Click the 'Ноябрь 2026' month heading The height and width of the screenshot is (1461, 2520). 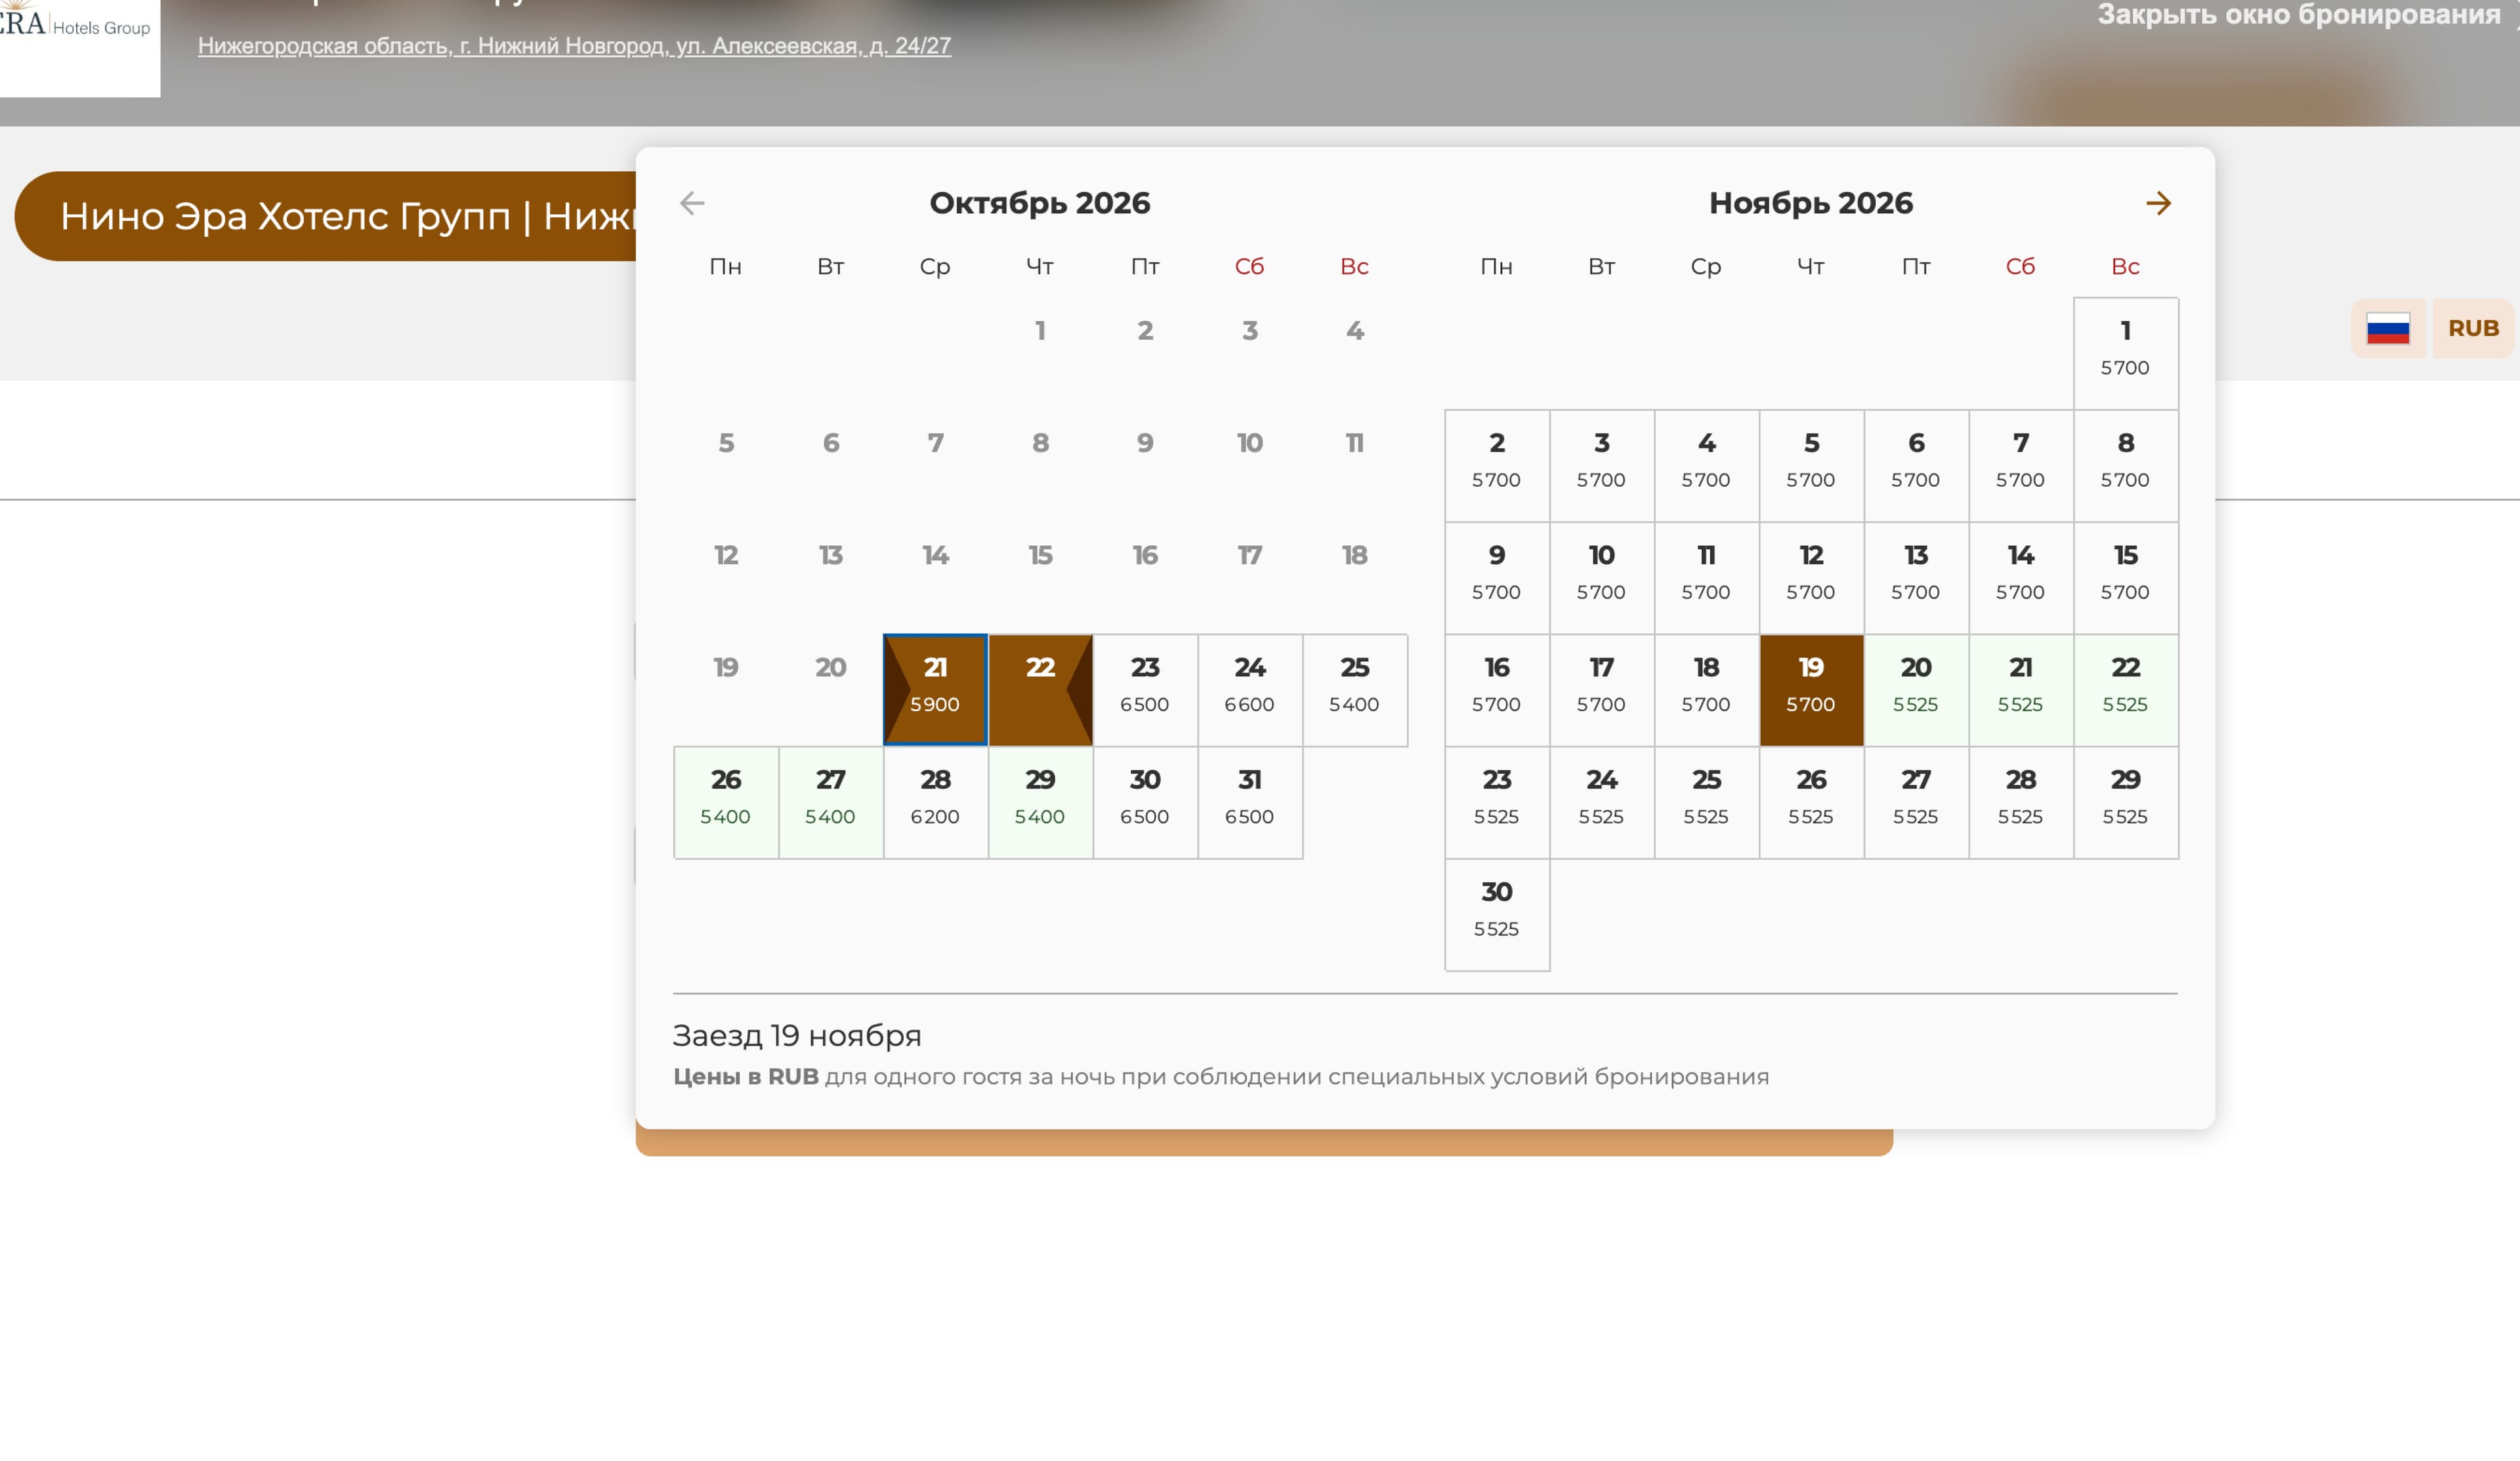pos(1811,204)
